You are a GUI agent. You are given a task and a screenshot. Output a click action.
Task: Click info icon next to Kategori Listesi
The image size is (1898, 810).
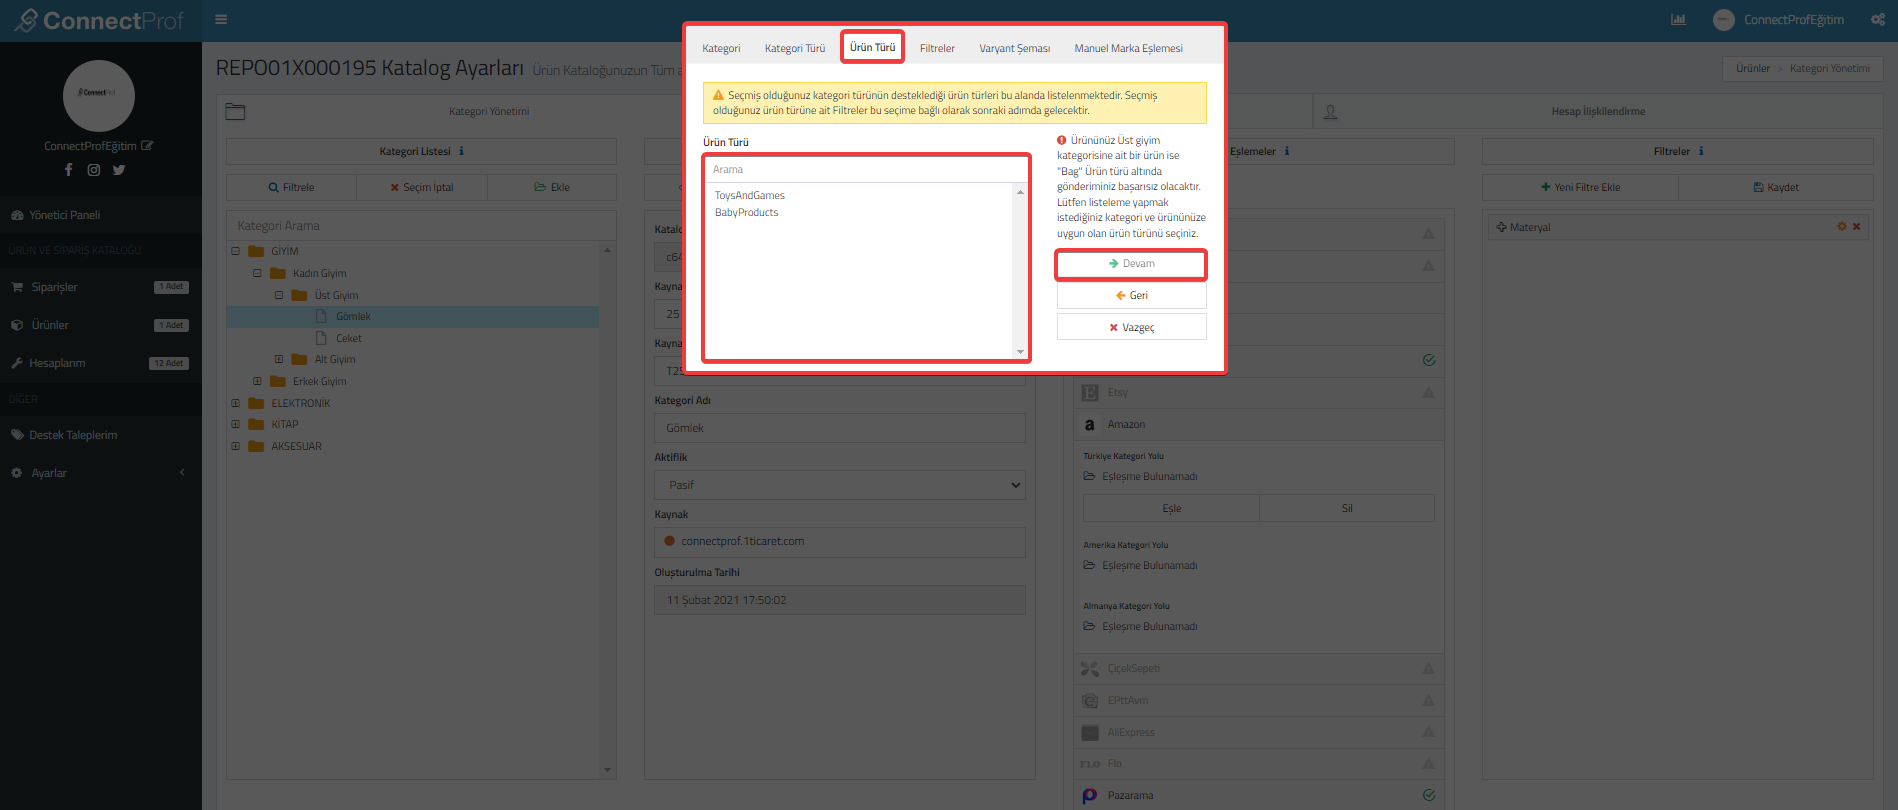coord(461,152)
